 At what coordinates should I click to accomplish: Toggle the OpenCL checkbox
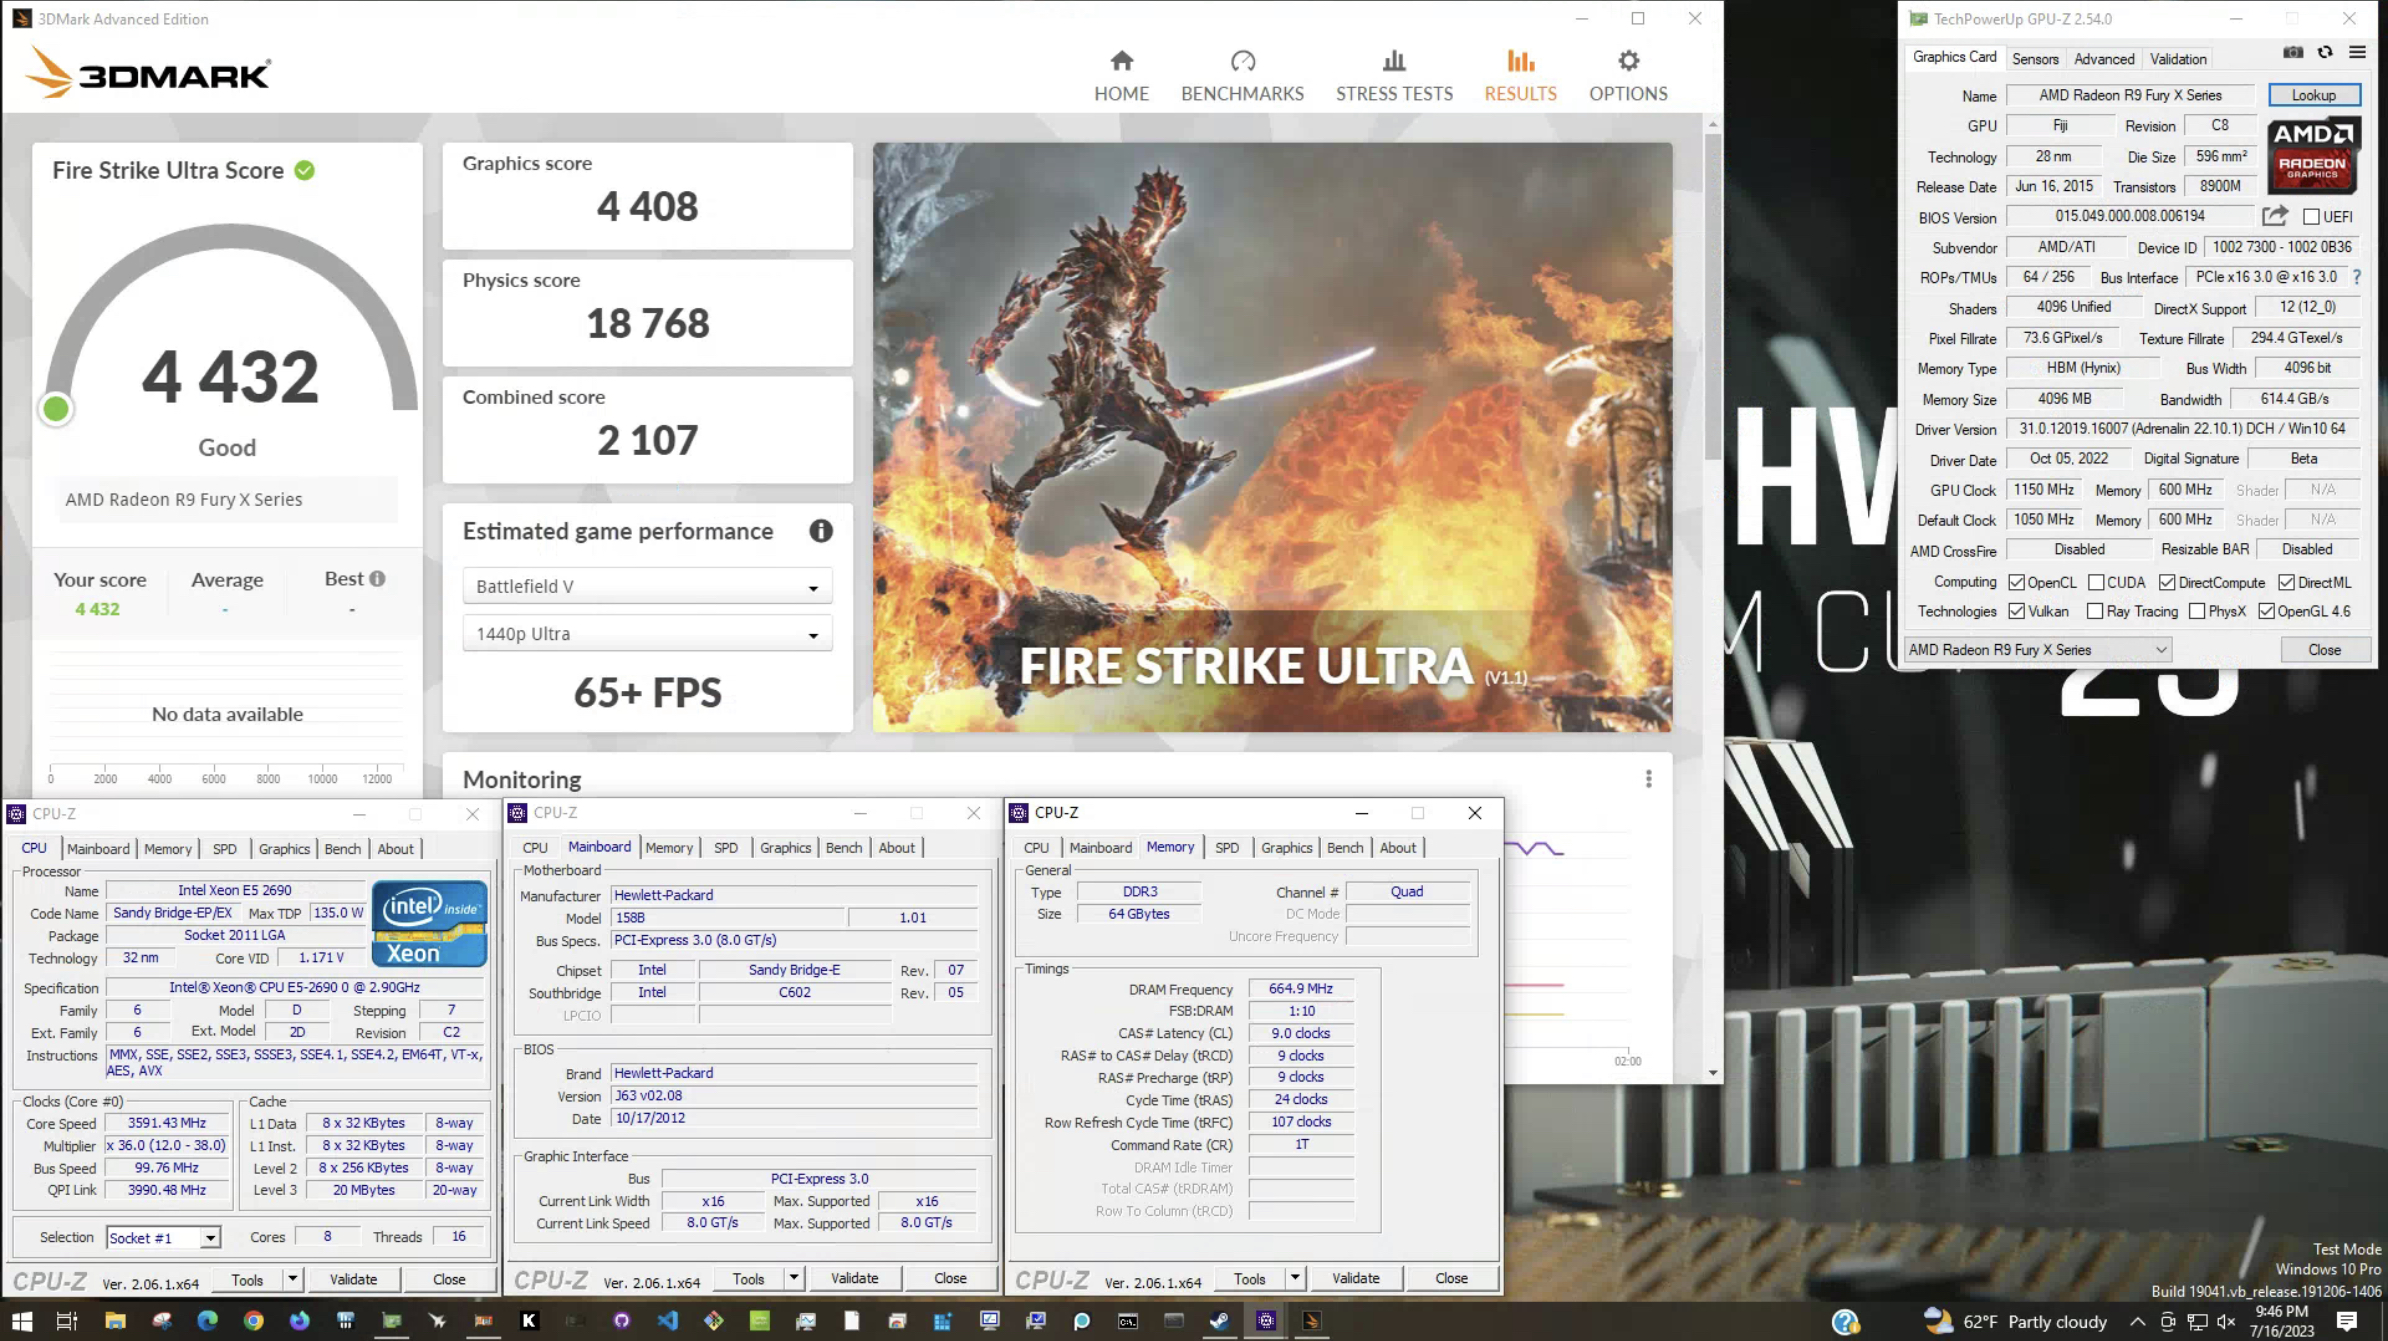[2016, 583]
